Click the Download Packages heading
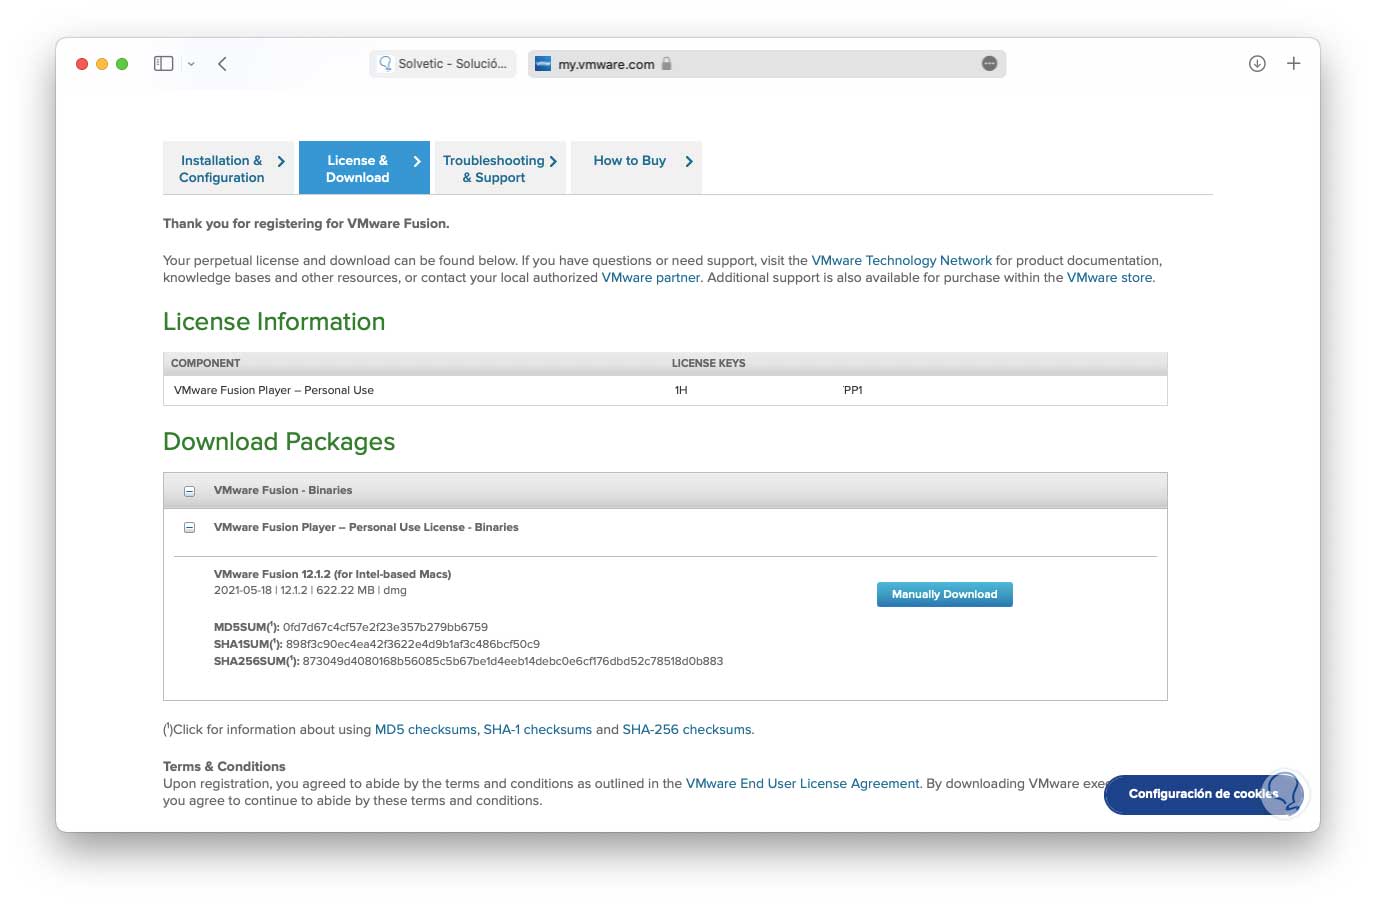1376x906 pixels. coord(279,441)
